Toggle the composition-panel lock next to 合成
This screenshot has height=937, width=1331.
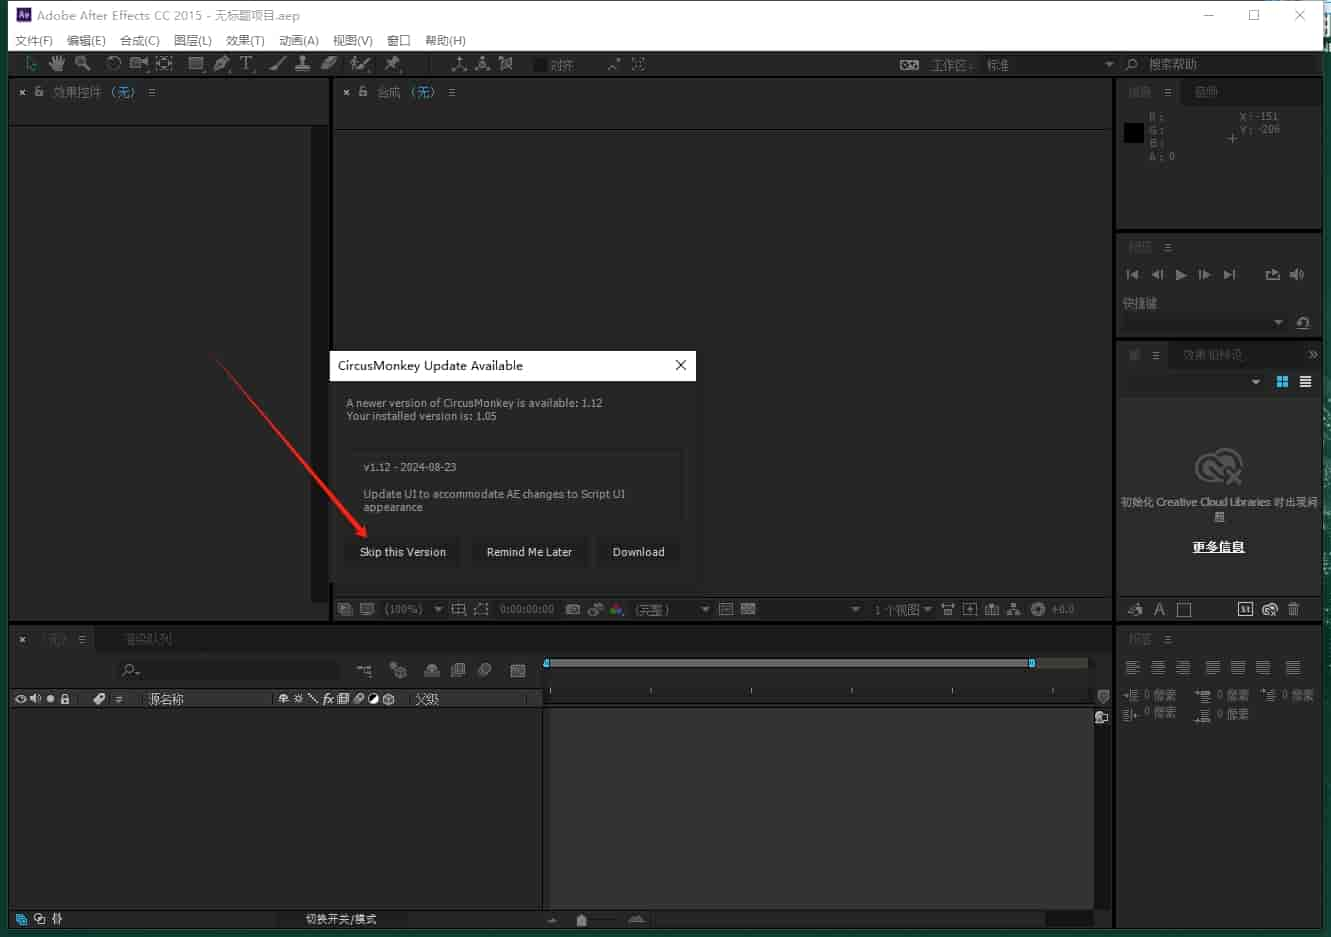pos(363,92)
